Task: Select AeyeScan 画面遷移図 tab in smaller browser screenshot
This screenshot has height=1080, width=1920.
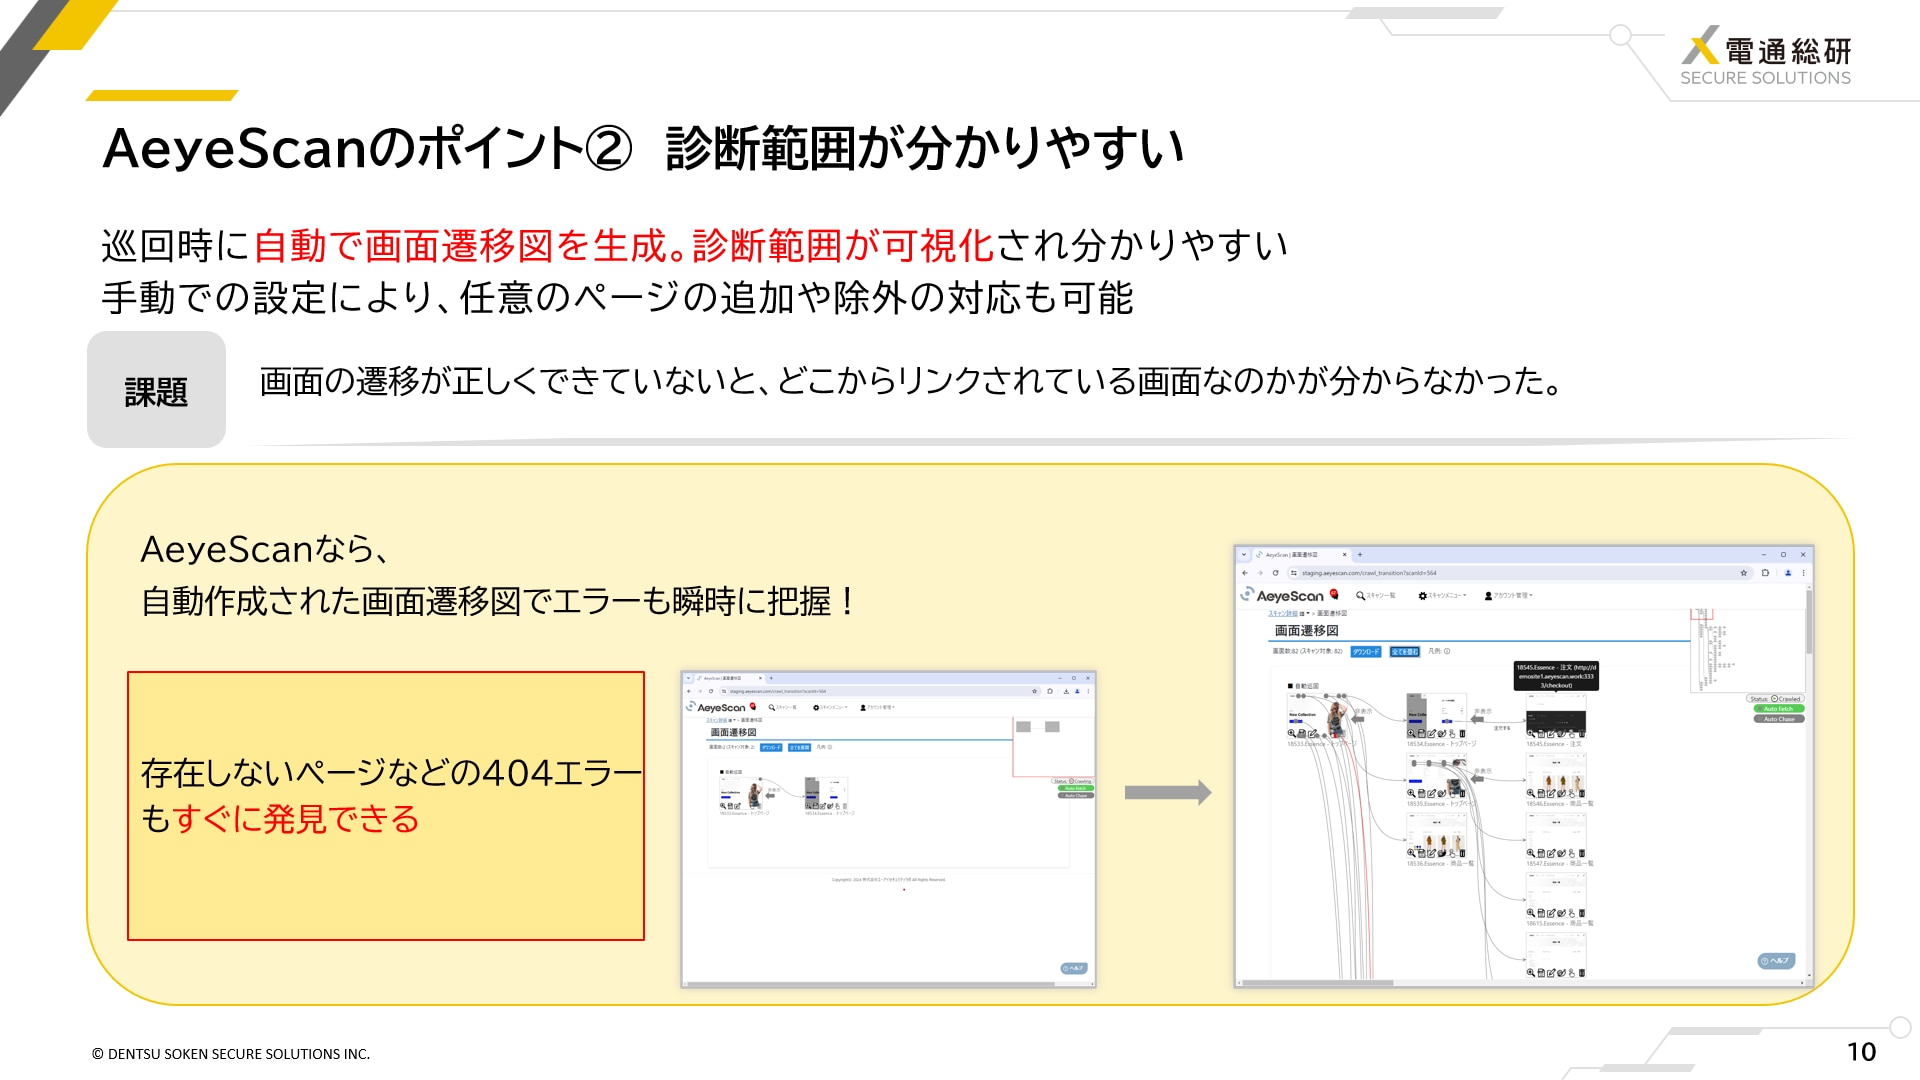Action: click(729, 678)
